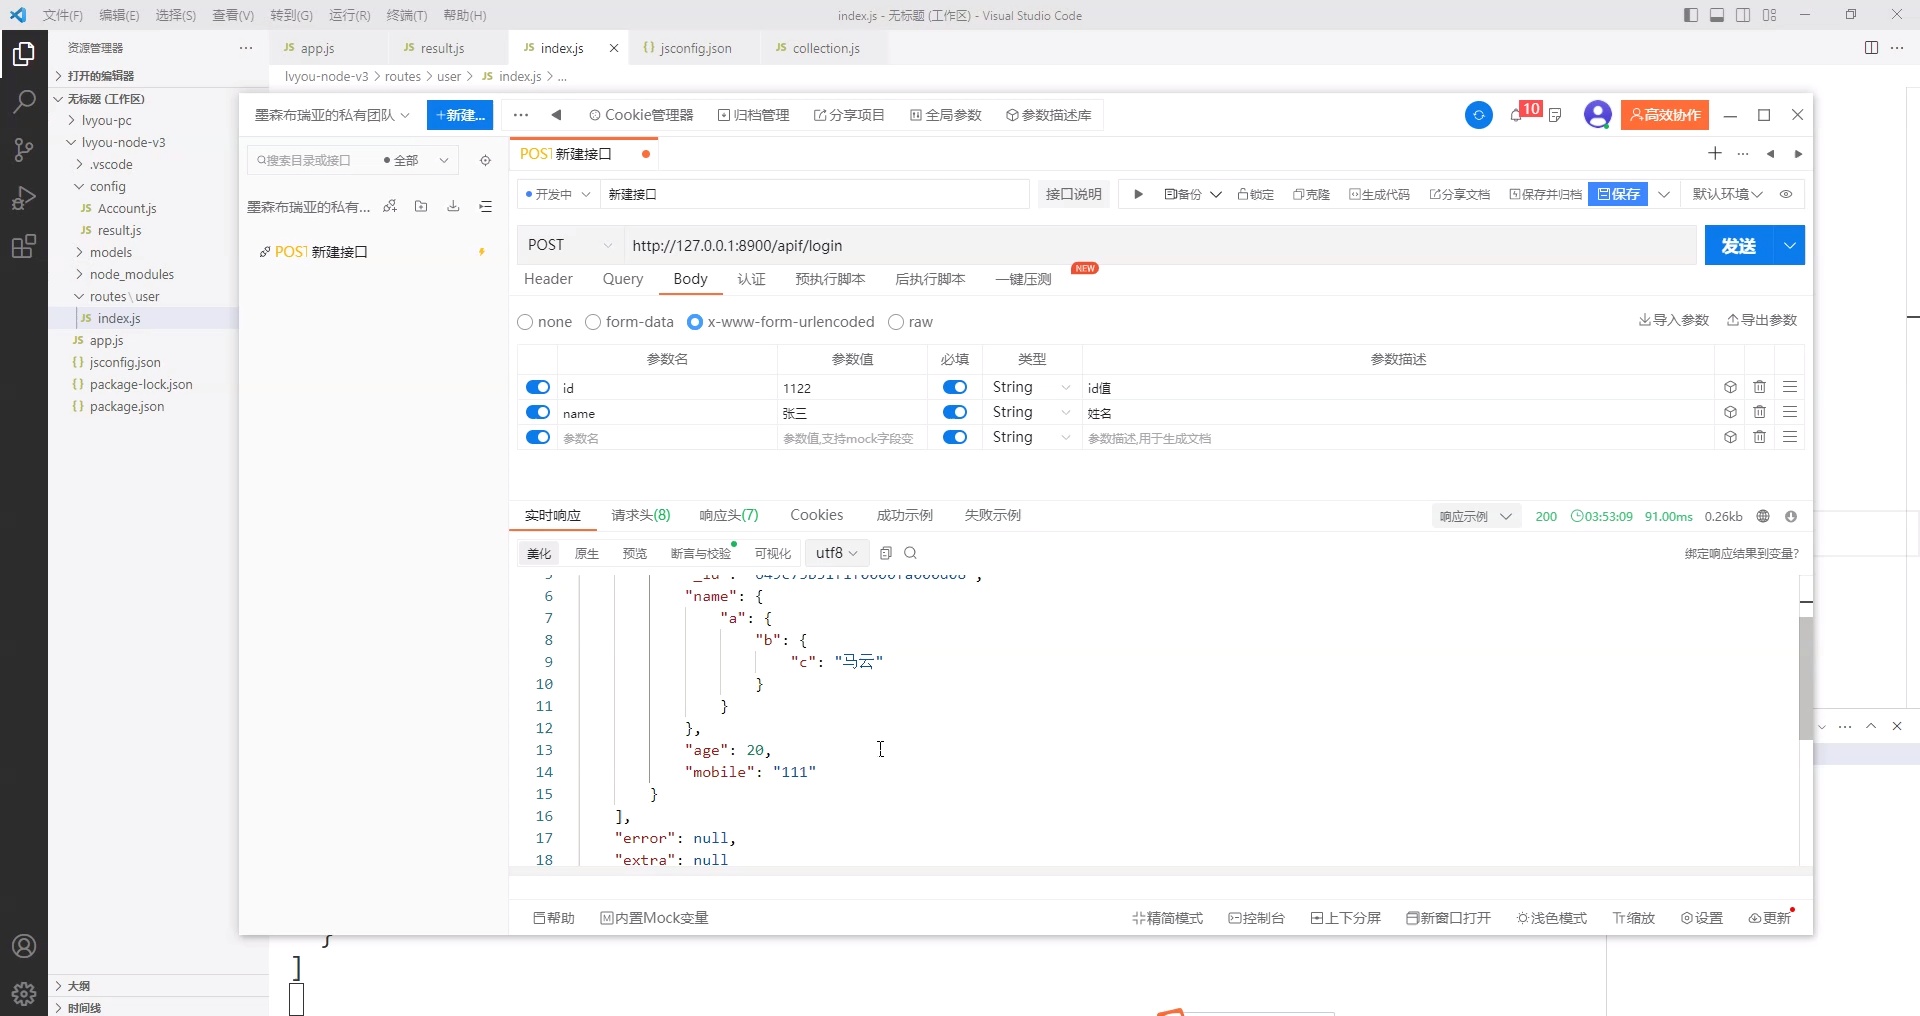Open 归档管理 archive management
The height and width of the screenshot is (1016, 1920).
pos(753,115)
